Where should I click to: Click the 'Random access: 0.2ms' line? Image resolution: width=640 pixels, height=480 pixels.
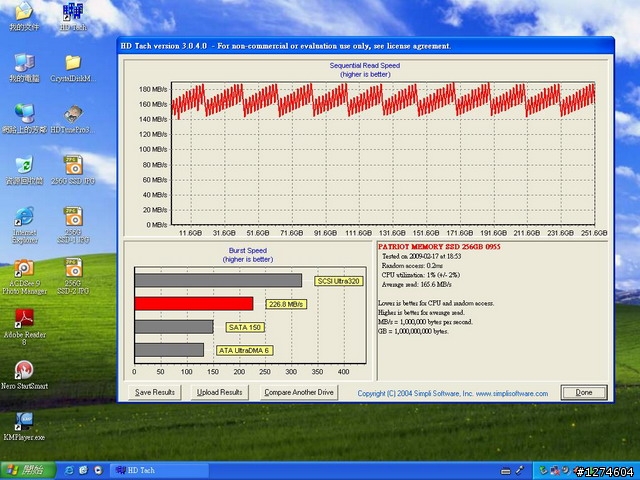[412, 266]
